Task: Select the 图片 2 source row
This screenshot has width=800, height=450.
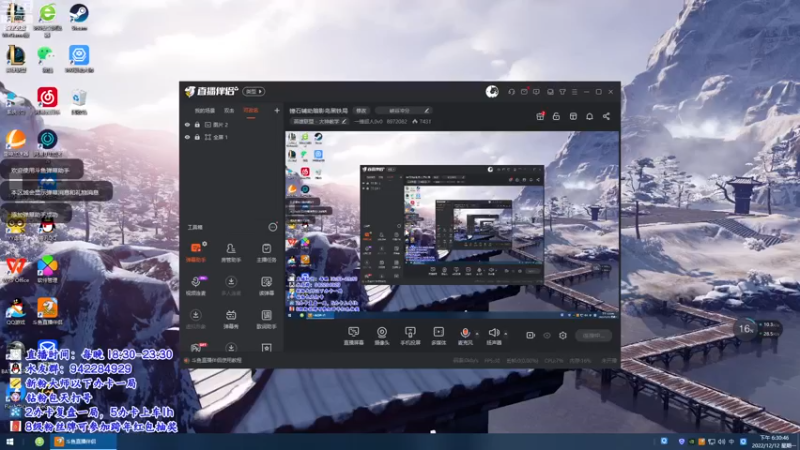Action: [x=232, y=124]
